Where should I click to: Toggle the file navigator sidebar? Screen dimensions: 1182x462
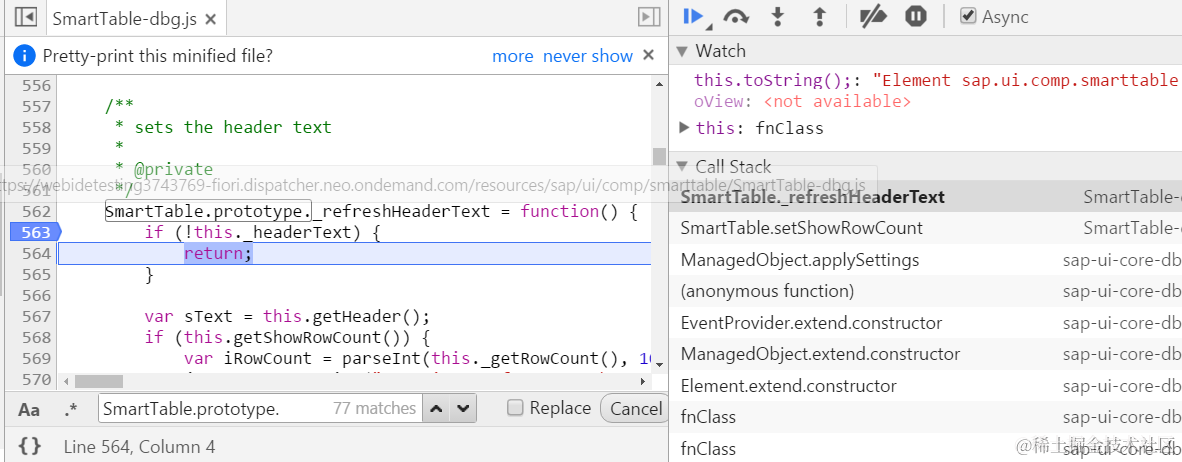[x=26, y=18]
